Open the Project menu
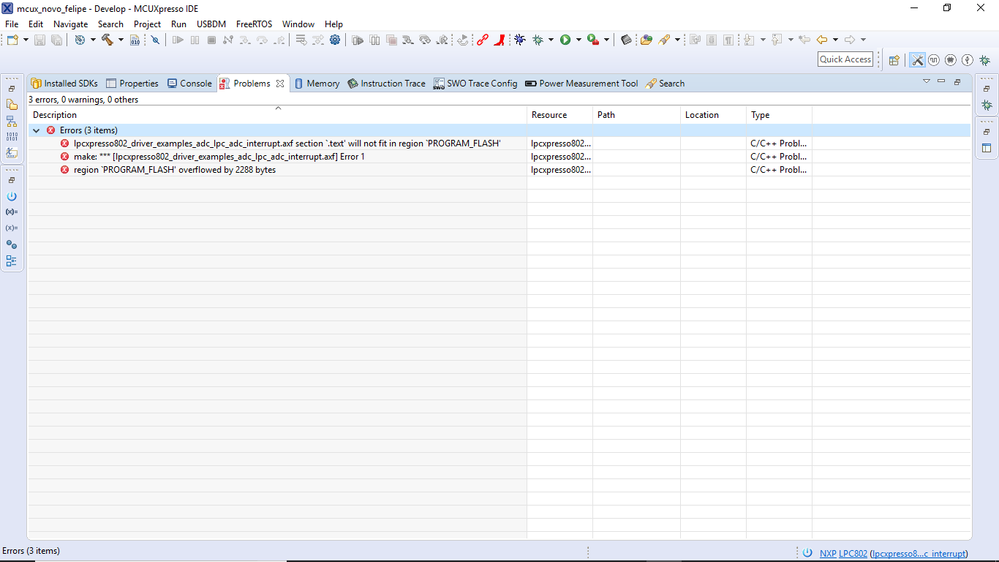 [147, 24]
